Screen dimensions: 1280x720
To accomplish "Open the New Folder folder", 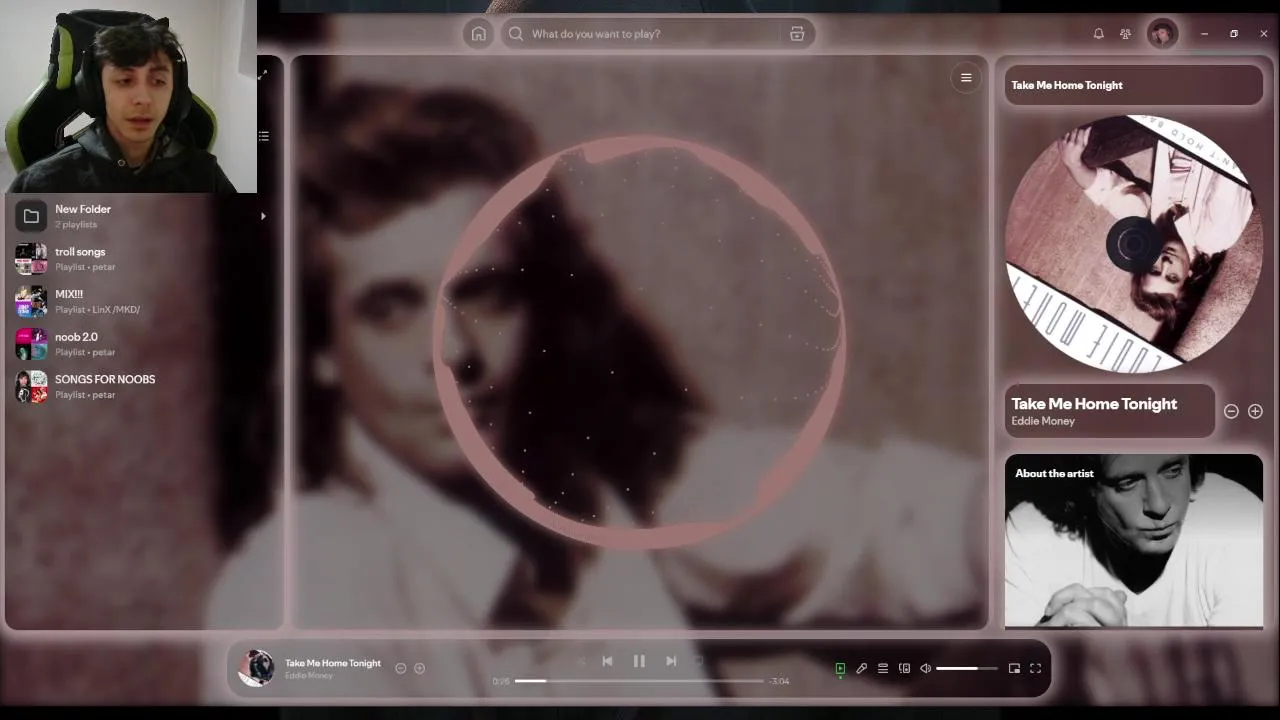I will [142, 216].
